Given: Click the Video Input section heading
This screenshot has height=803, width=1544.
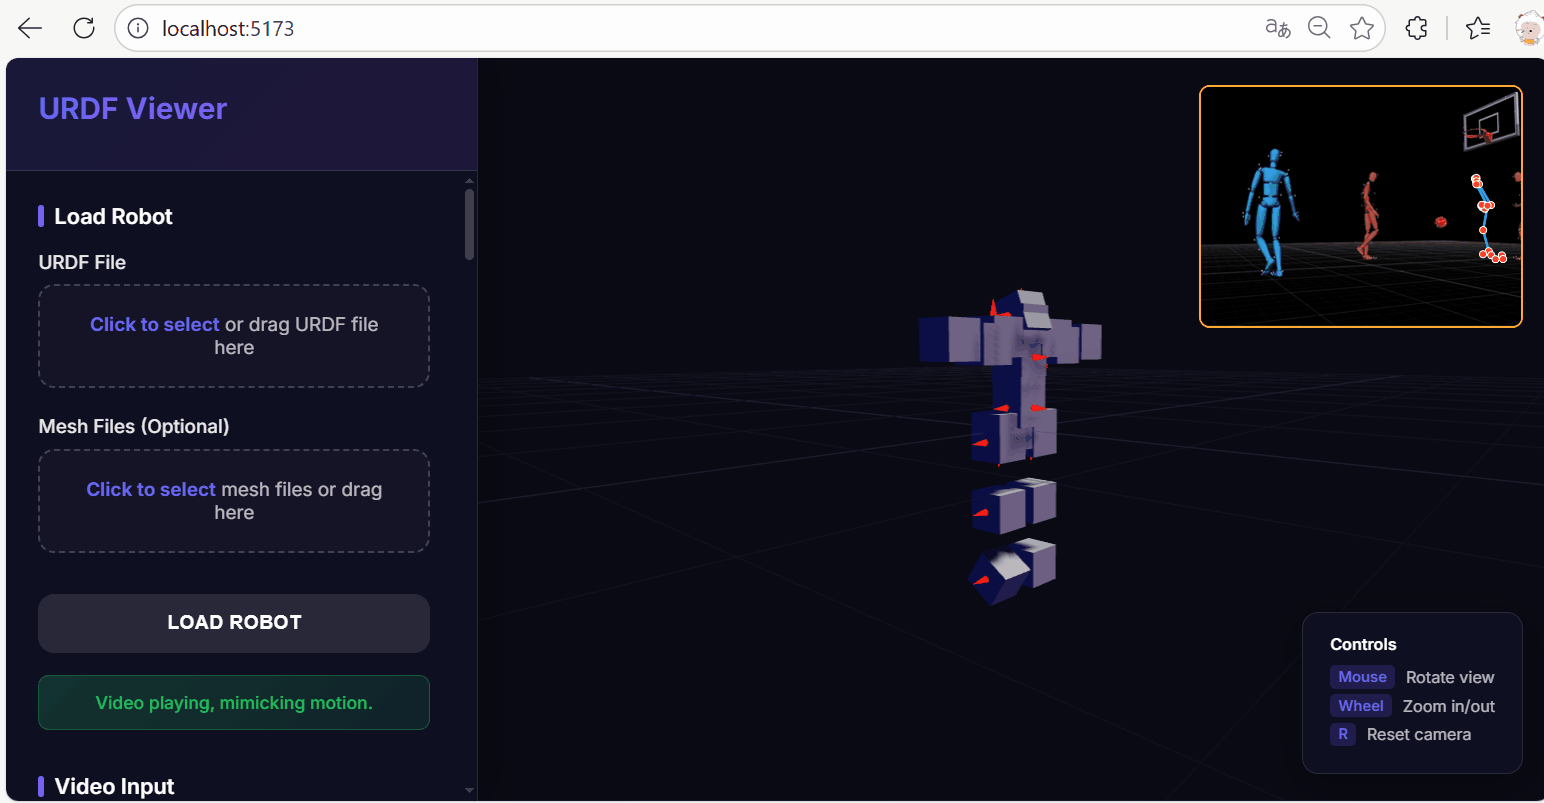Looking at the screenshot, I should tap(114, 786).
